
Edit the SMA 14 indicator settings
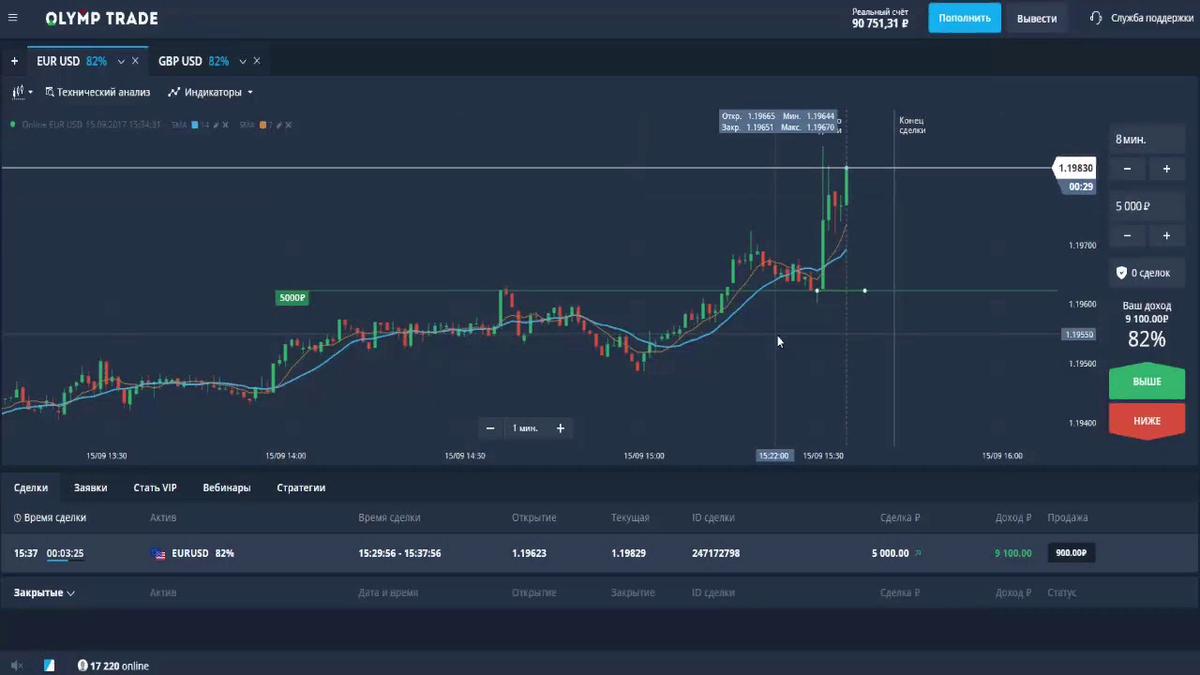(215, 125)
